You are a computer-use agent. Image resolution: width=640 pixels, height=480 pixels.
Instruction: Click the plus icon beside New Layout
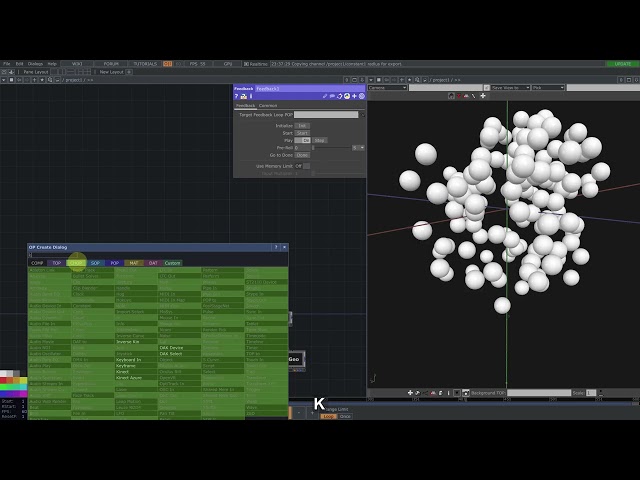tap(129, 72)
